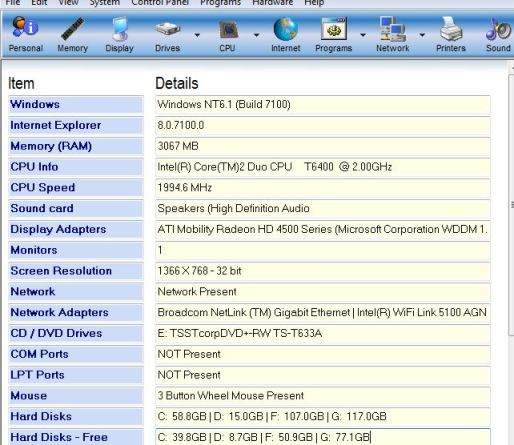Image resolution: width=514 pixels, height=445 pixels.
Task: Click the Network Present field
Action: (323, 292)
